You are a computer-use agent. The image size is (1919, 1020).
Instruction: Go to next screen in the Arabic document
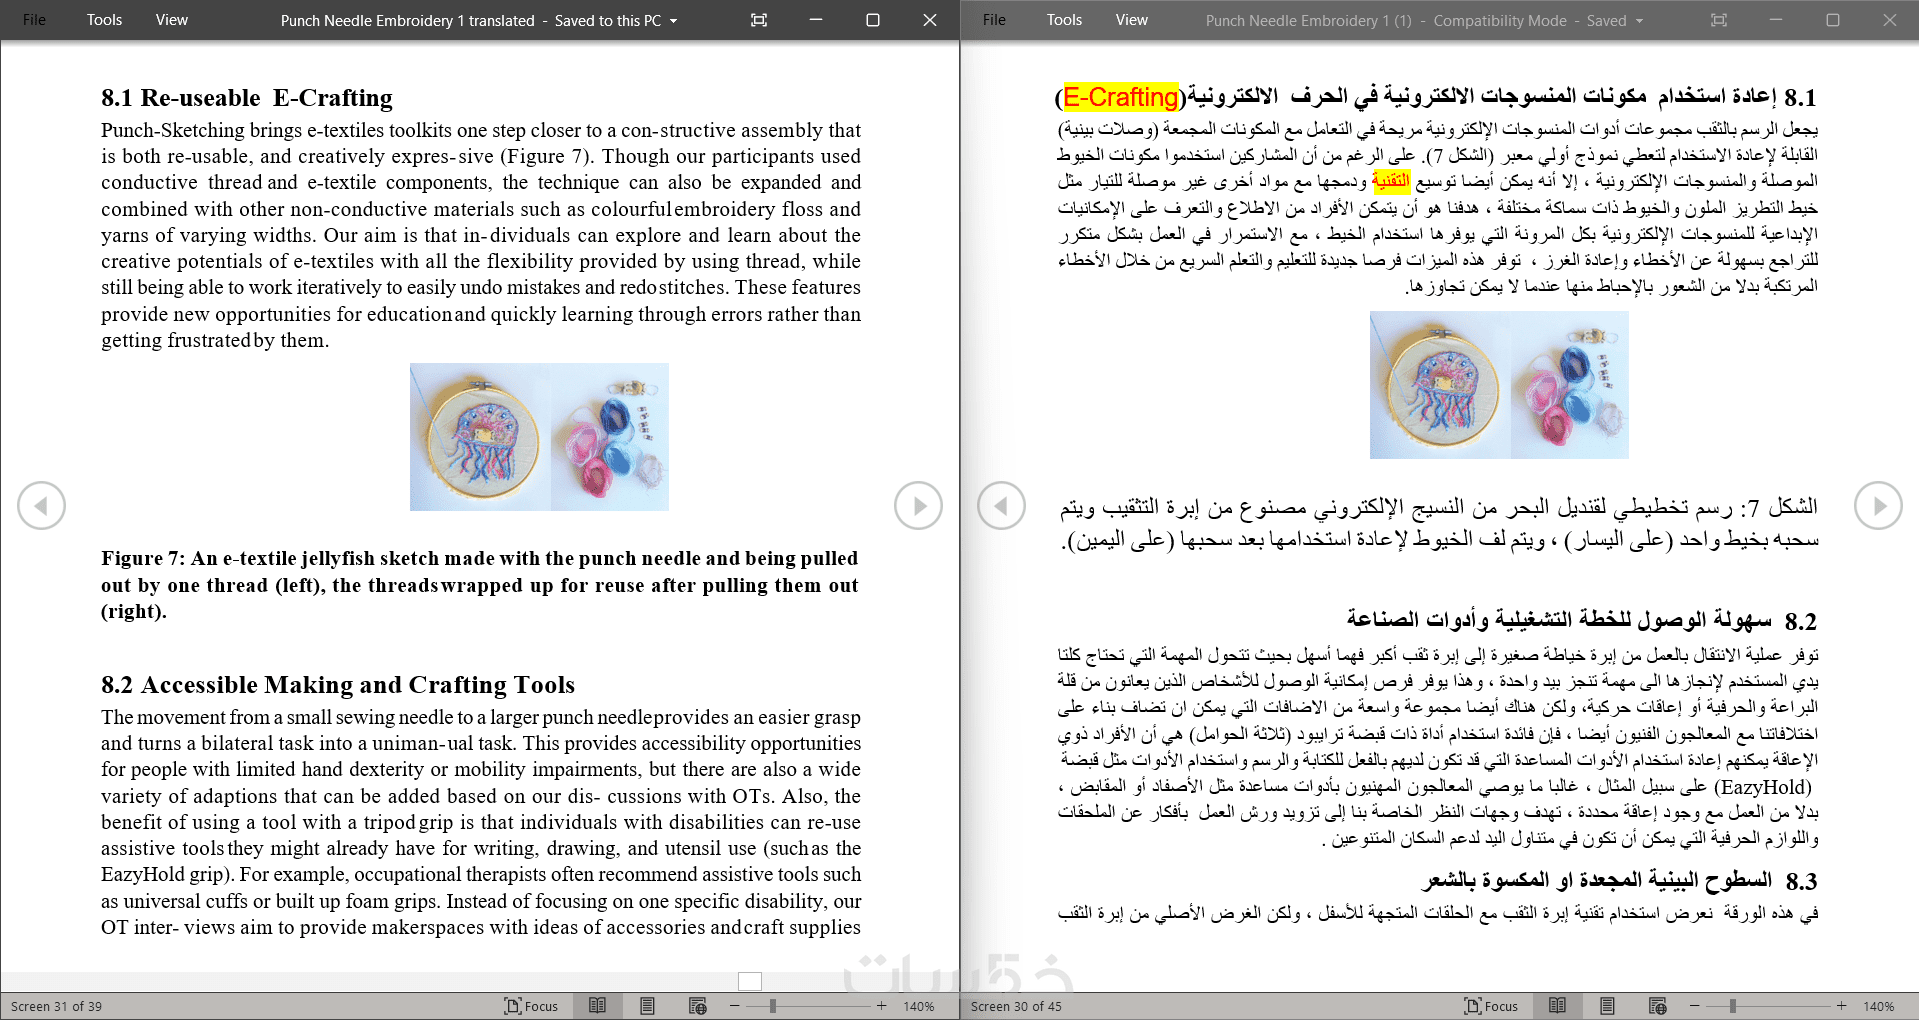point(1878,506)
